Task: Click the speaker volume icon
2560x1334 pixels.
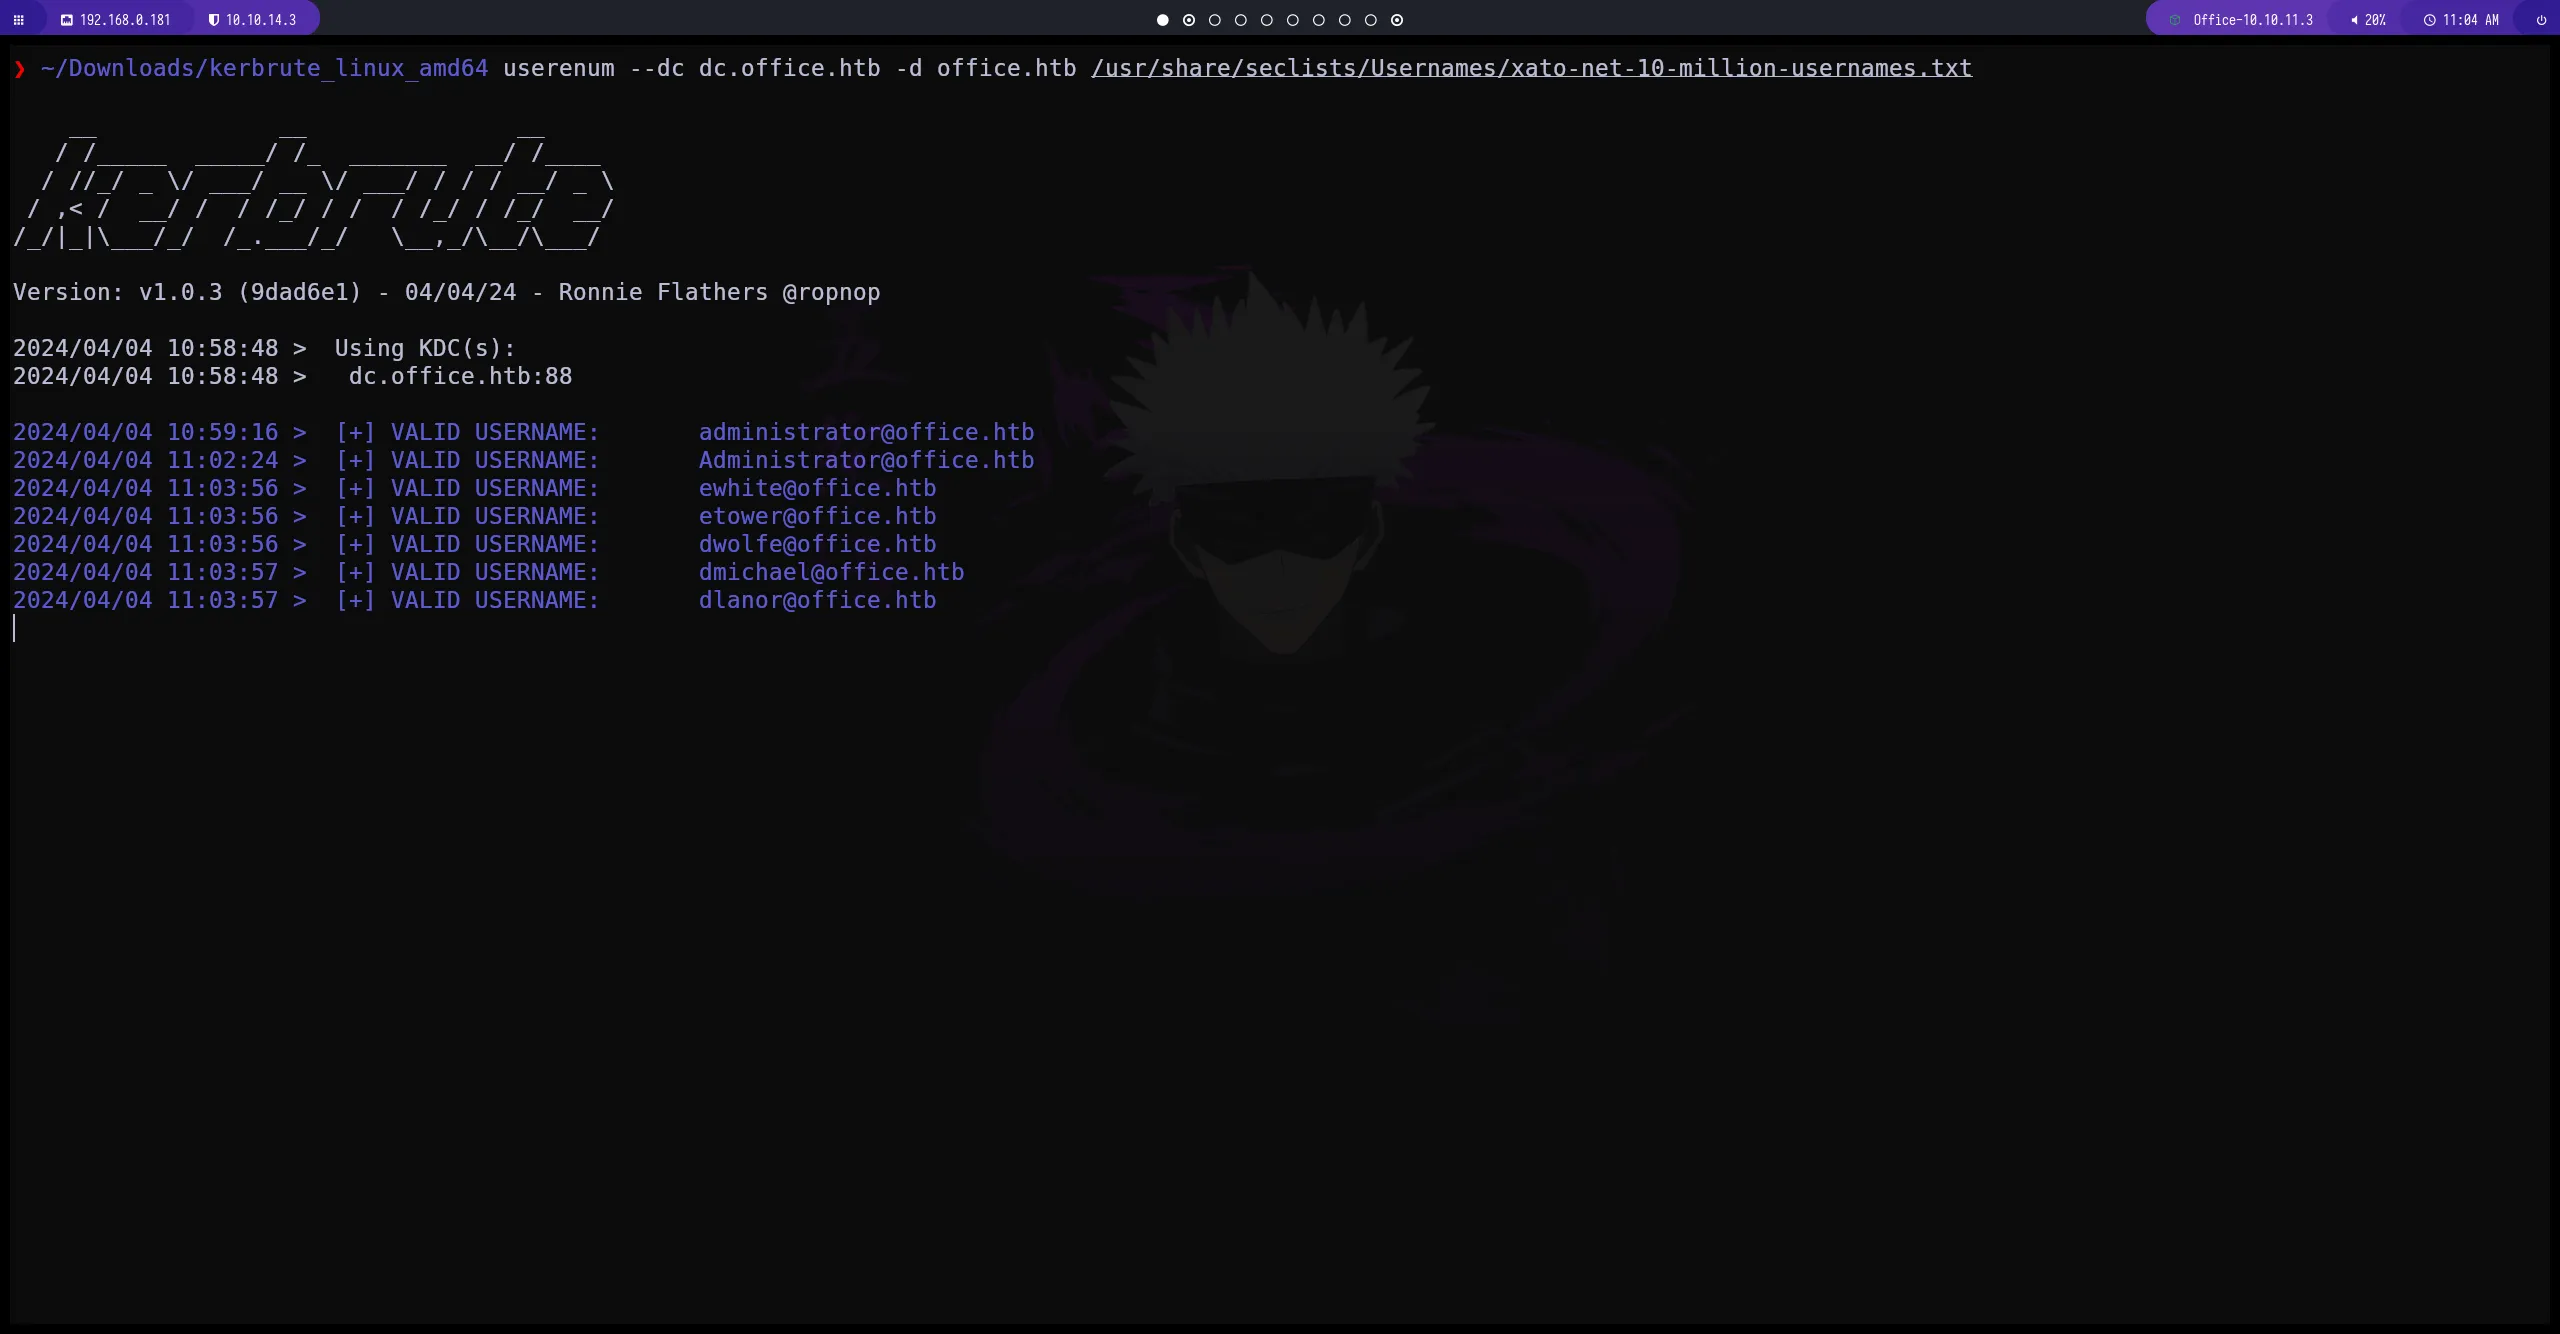Action: click(x=2354, y=20)
